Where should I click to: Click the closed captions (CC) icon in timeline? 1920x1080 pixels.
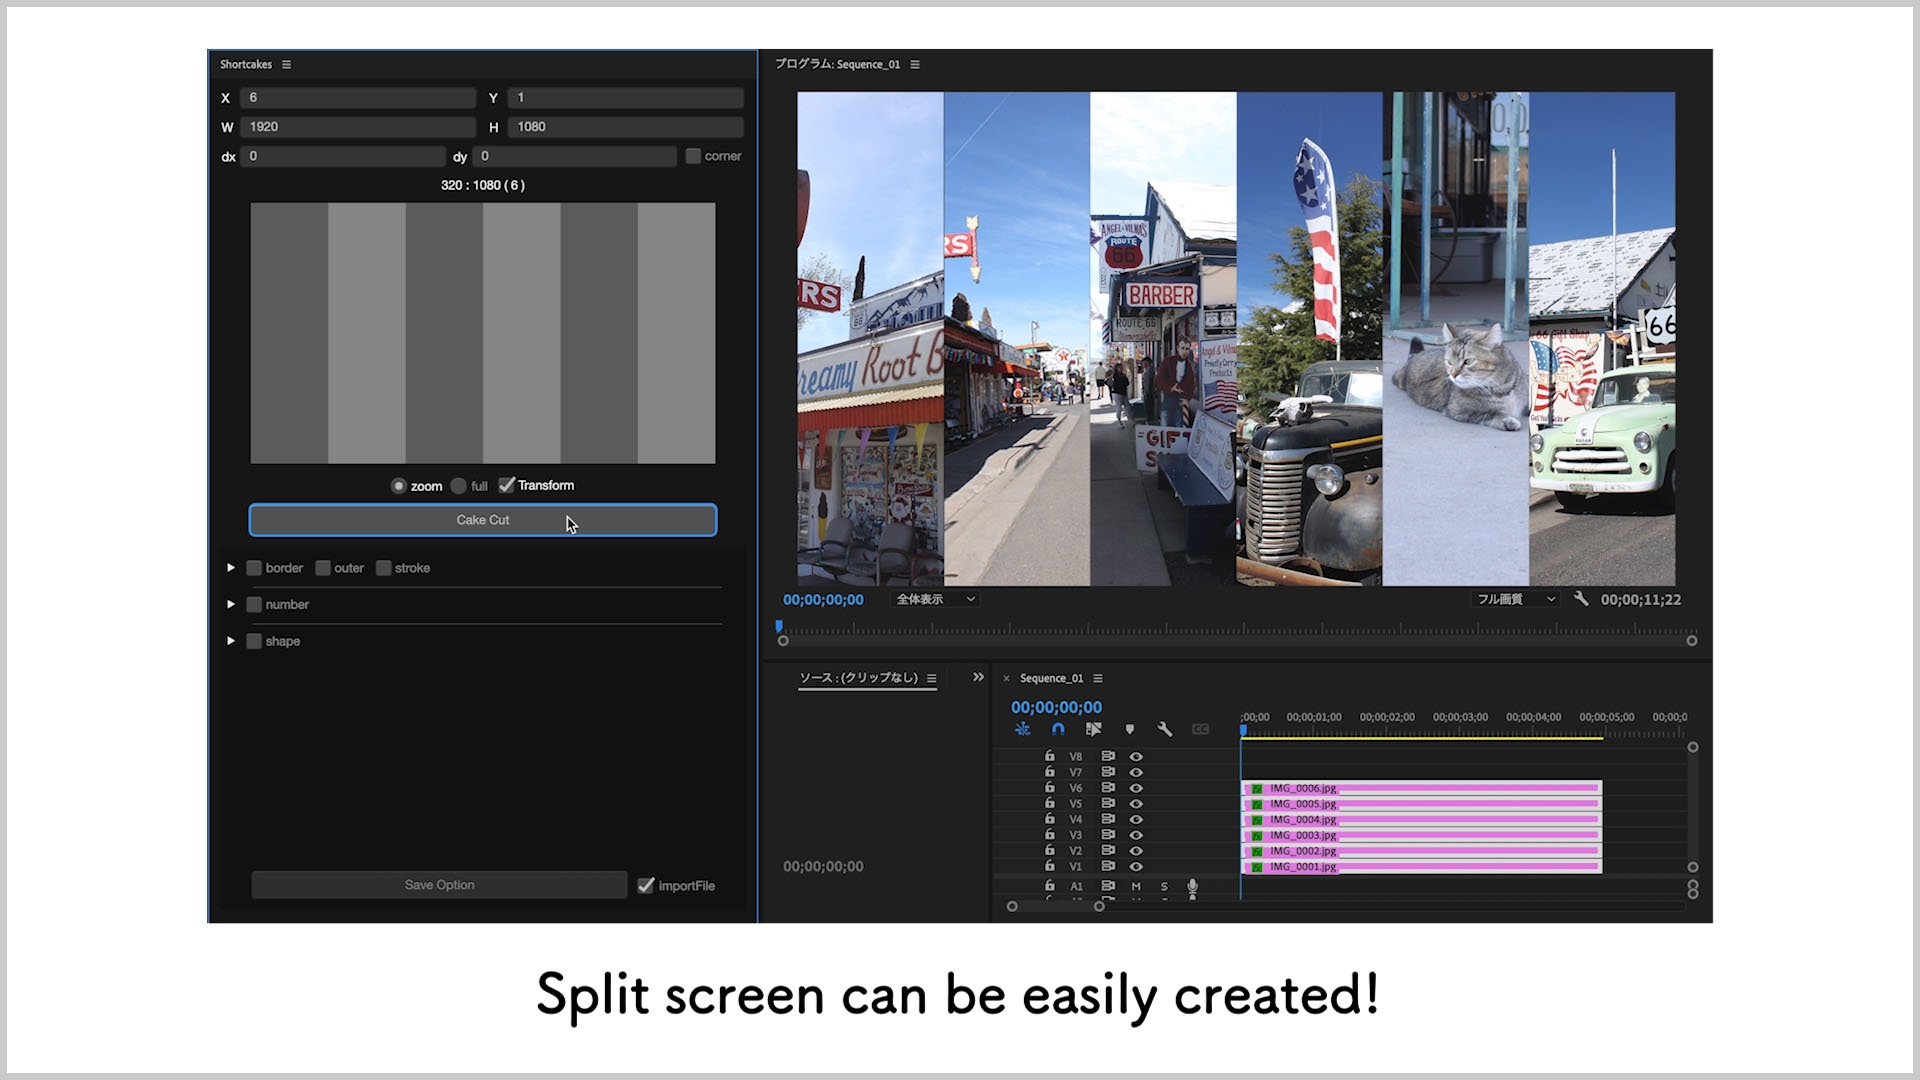click(1200, 729)
